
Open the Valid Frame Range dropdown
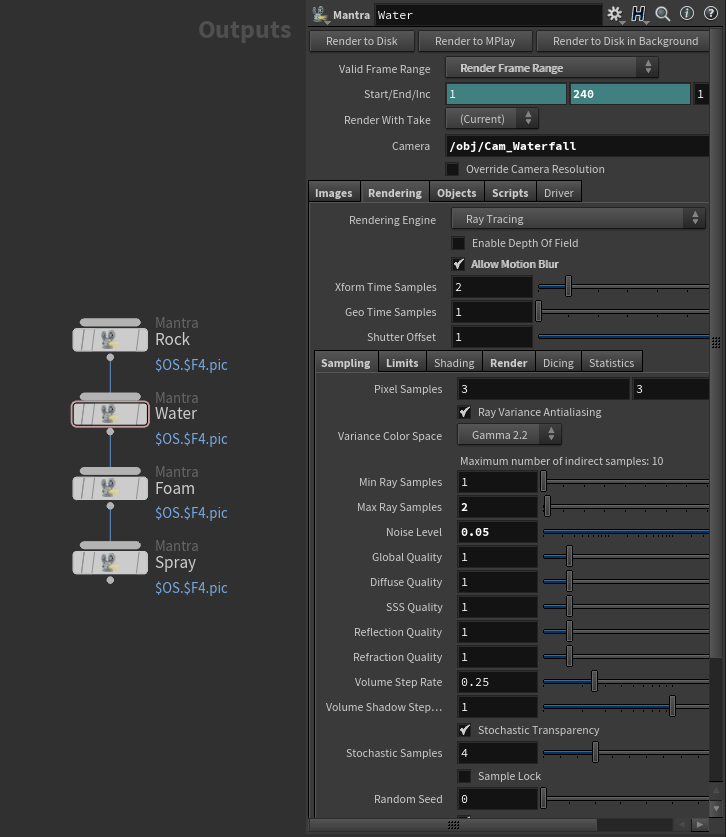[x=552, y=68]
